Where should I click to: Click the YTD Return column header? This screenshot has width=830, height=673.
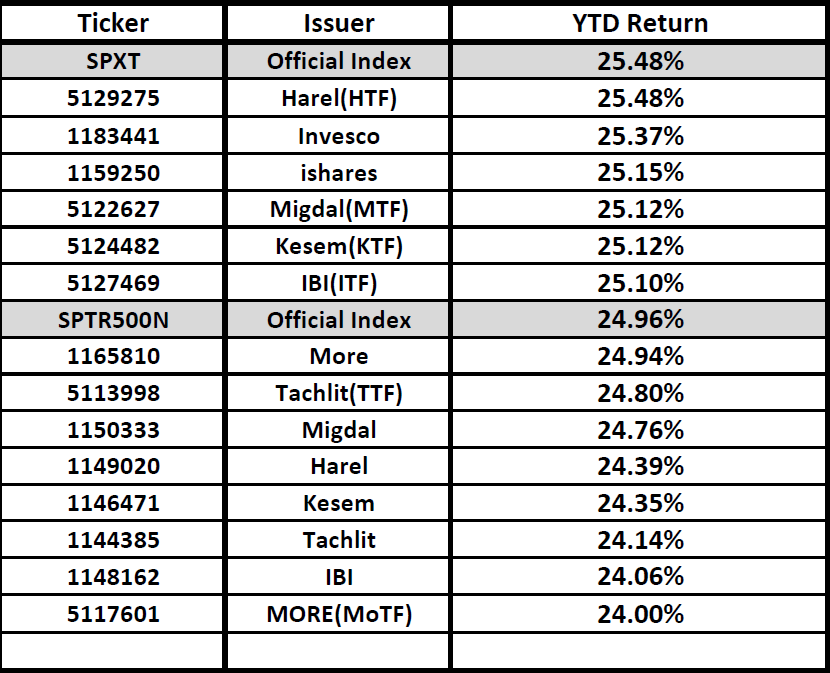[x=639, y=22]
